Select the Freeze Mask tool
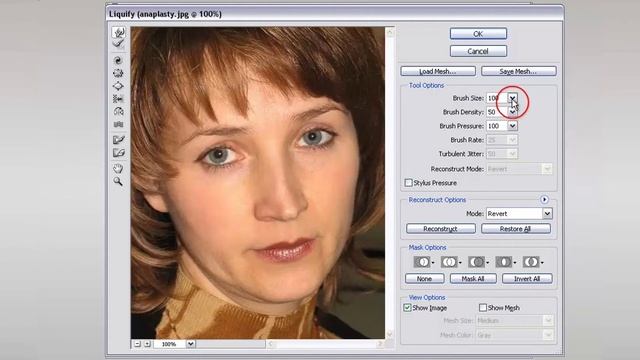640x360 pixels. [118, 140]
